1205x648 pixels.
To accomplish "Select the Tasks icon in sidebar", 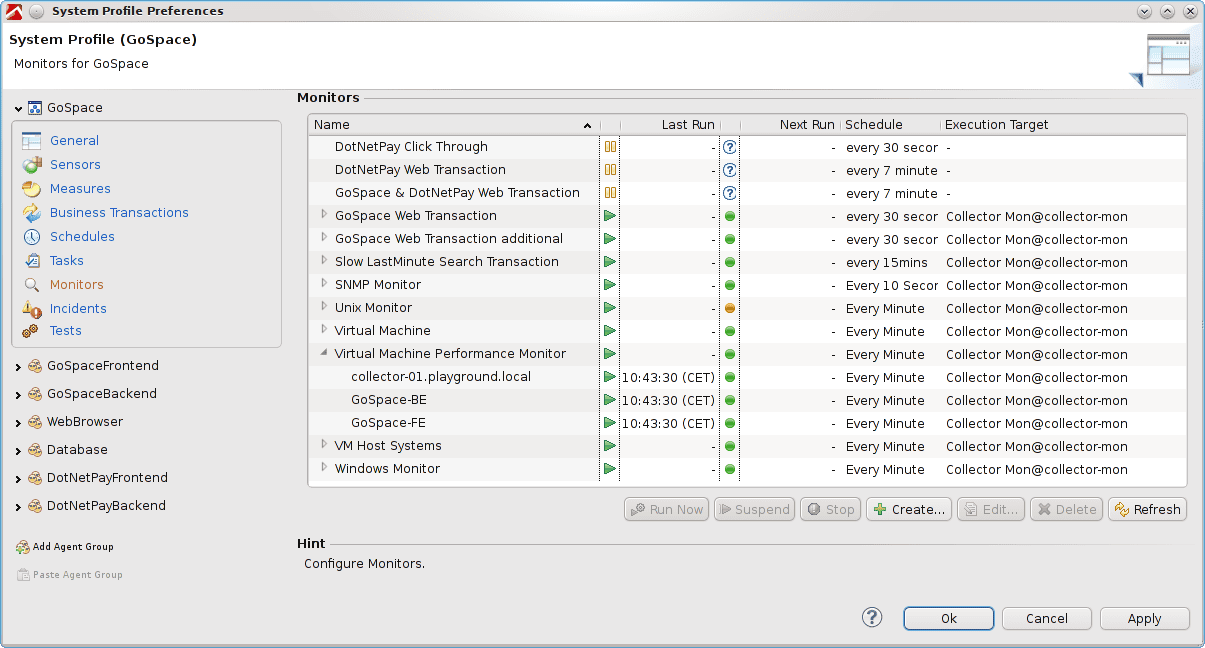I will click(31, 261).
